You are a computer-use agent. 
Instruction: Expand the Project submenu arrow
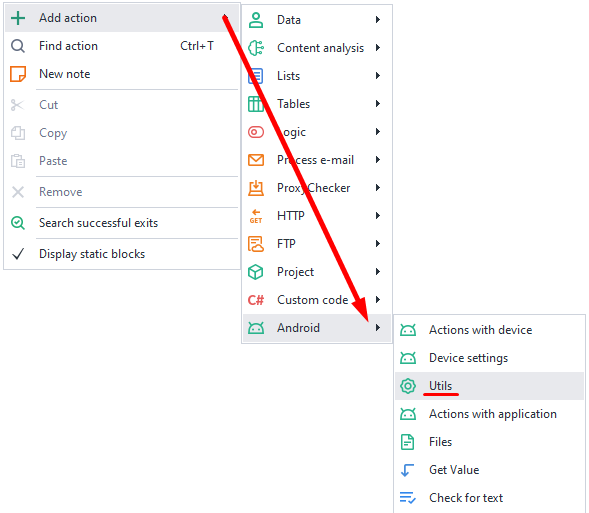click(378, 272)
